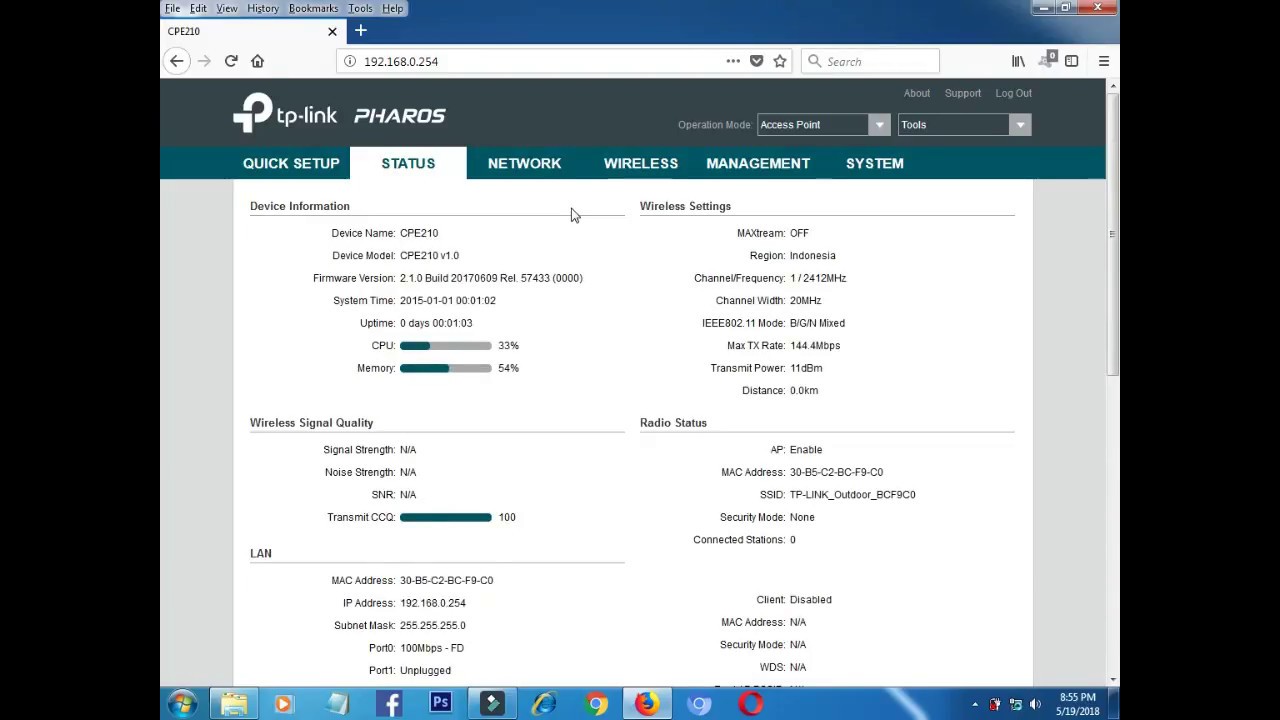Click the CPU usage bar
Image resolution: width=1280 pixels, height=720 pixels.
446,346
